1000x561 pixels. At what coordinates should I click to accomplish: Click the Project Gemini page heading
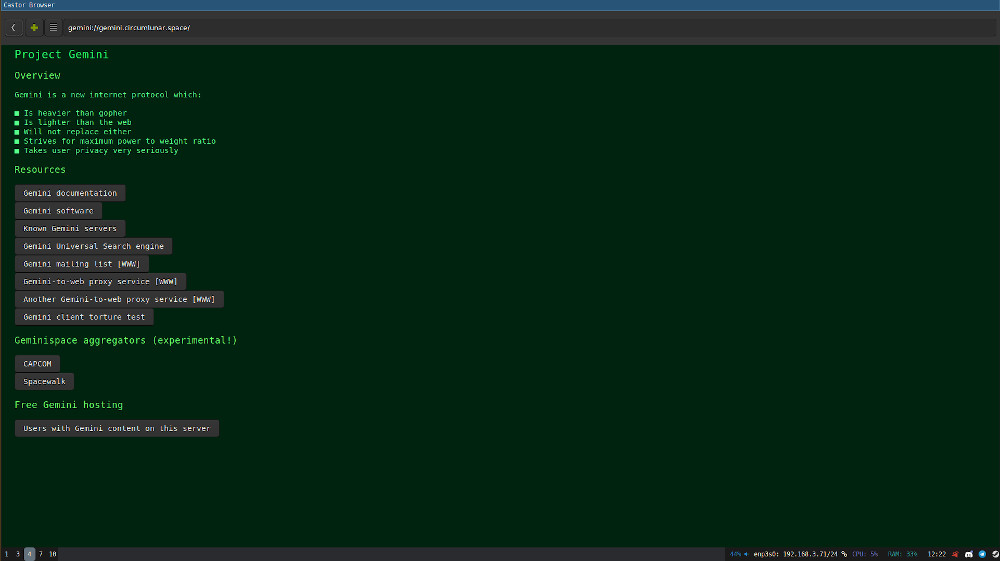(61, 55)
